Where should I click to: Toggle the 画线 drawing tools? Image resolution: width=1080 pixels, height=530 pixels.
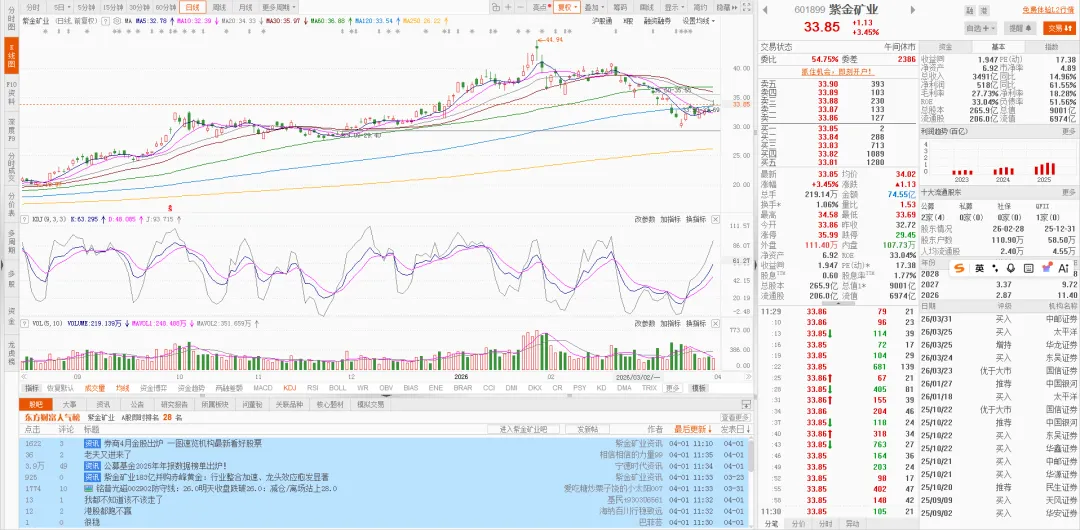click(647, 8)
